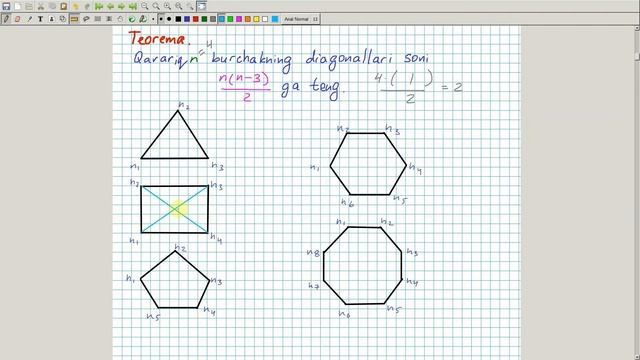
Task: Choose medium pen thickness dot
Action: coord(161,19)
